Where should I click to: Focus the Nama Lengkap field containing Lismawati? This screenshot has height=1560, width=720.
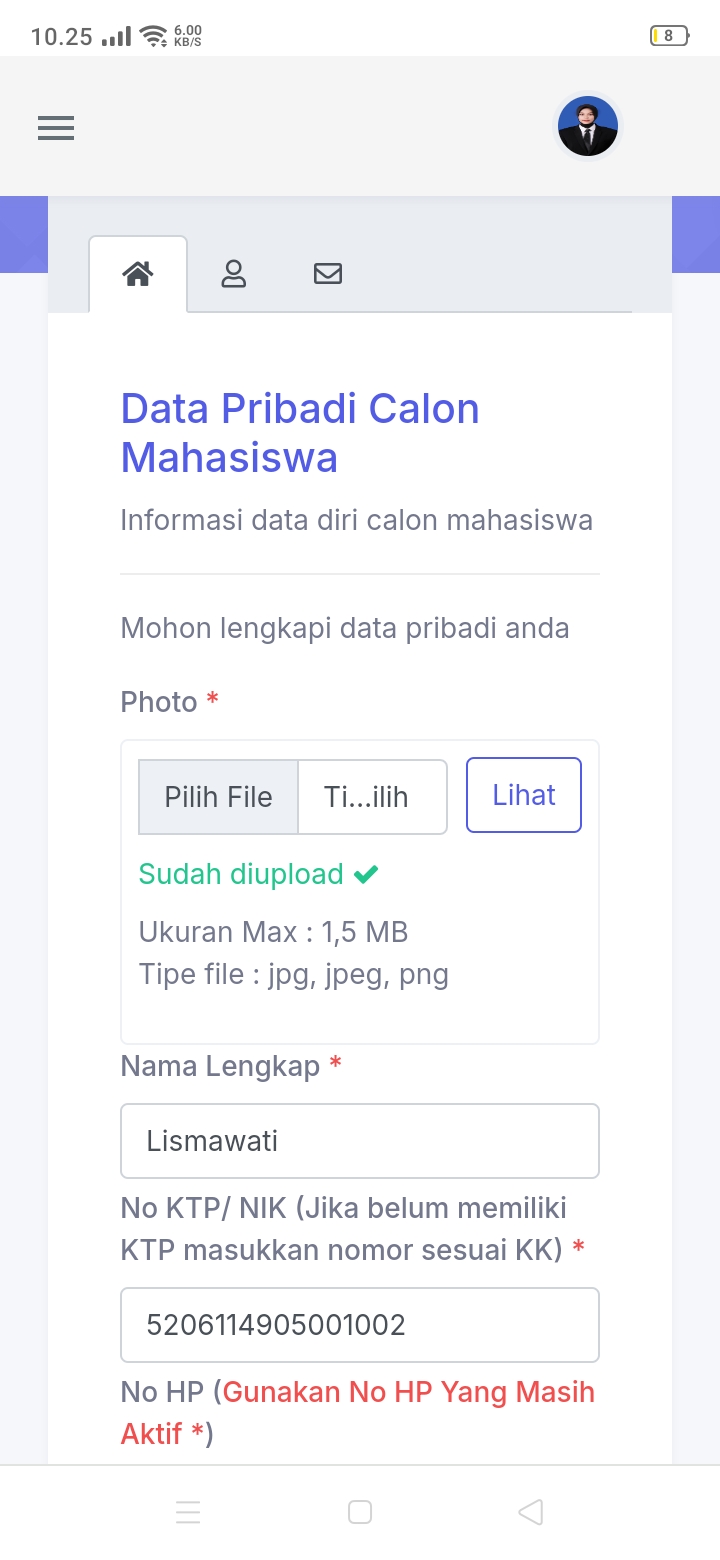360,1141
